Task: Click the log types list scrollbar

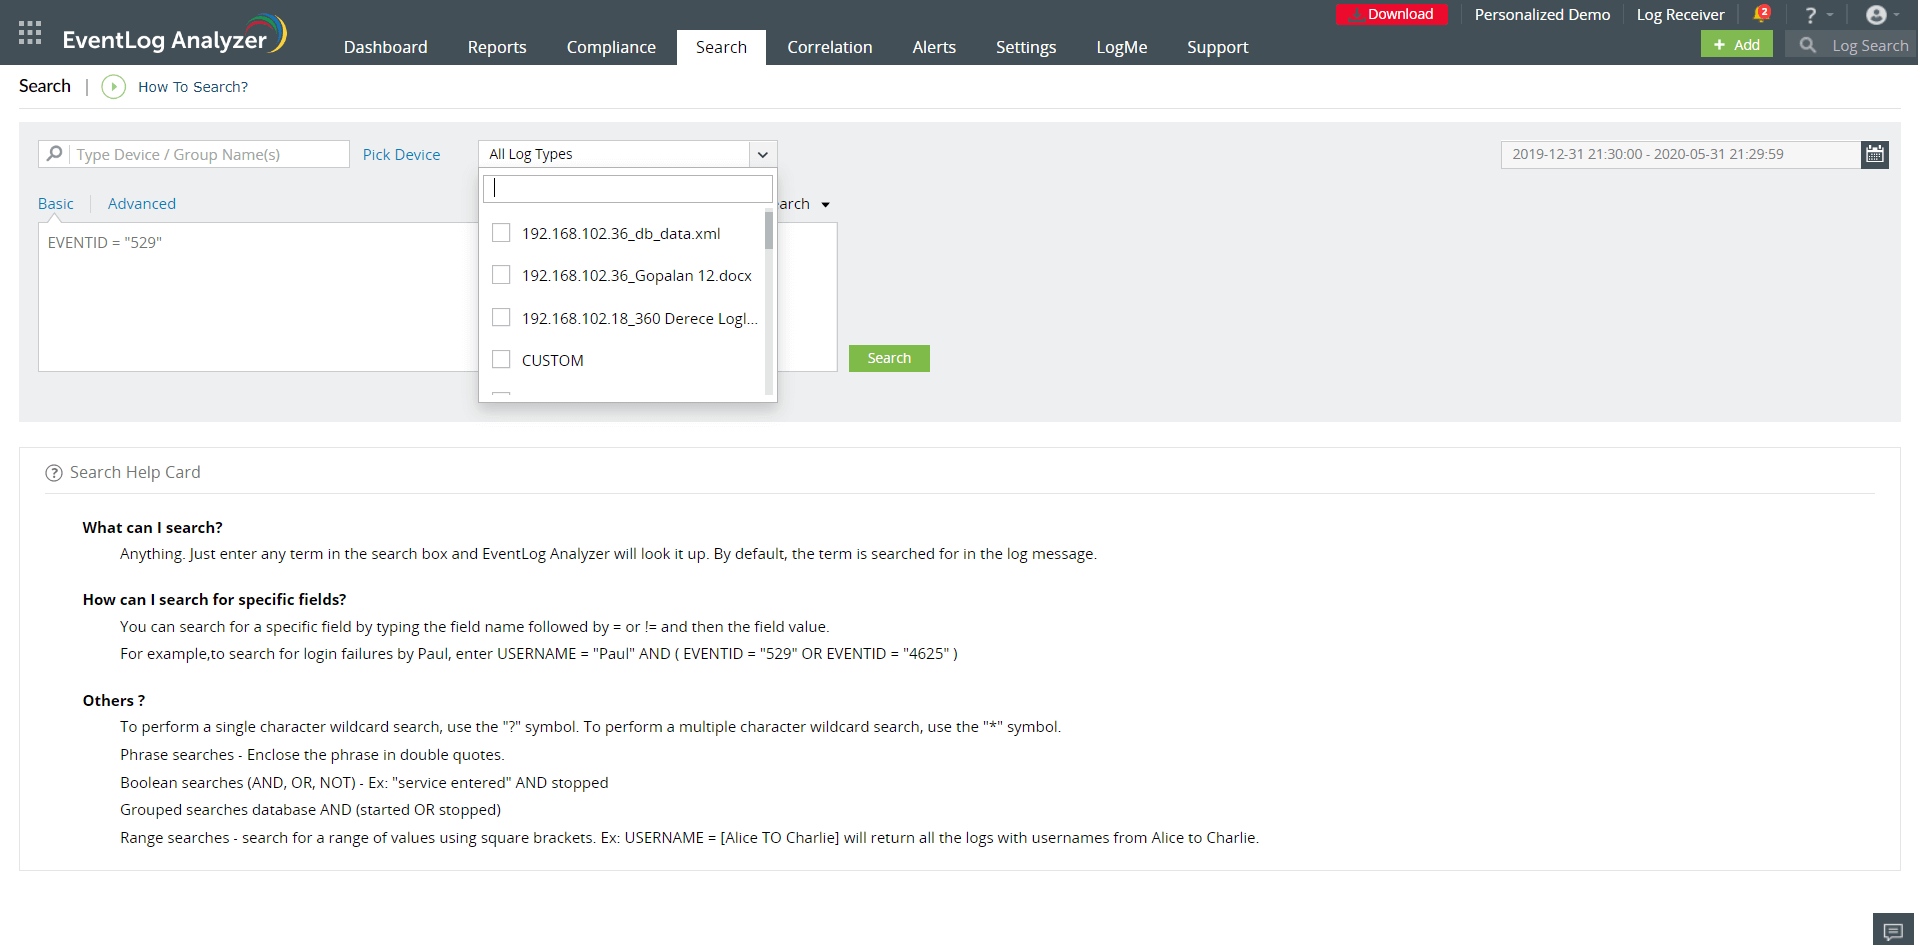Action: click(769, 230)
